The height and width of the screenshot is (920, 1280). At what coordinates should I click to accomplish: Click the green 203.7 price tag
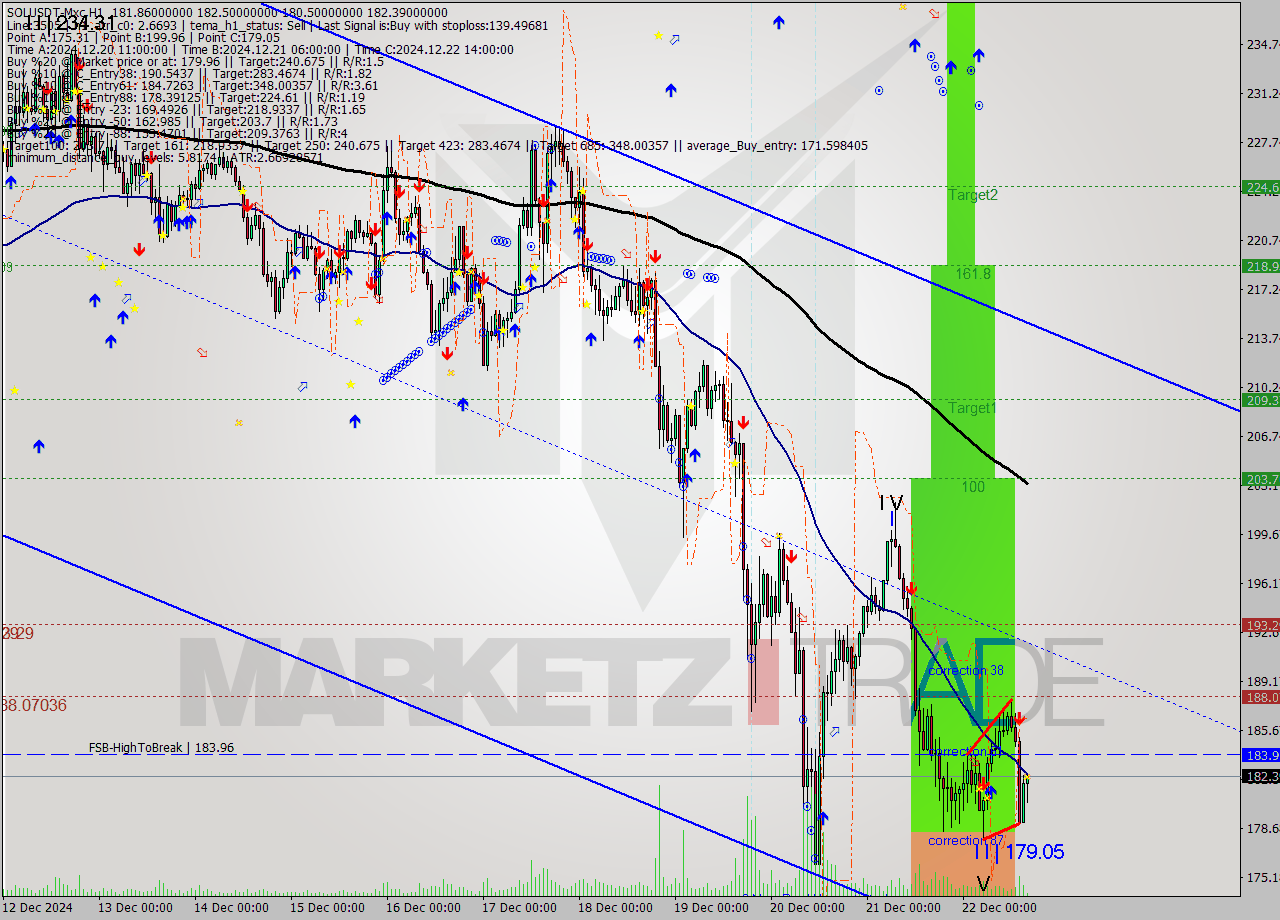(x=1261, y=479)
